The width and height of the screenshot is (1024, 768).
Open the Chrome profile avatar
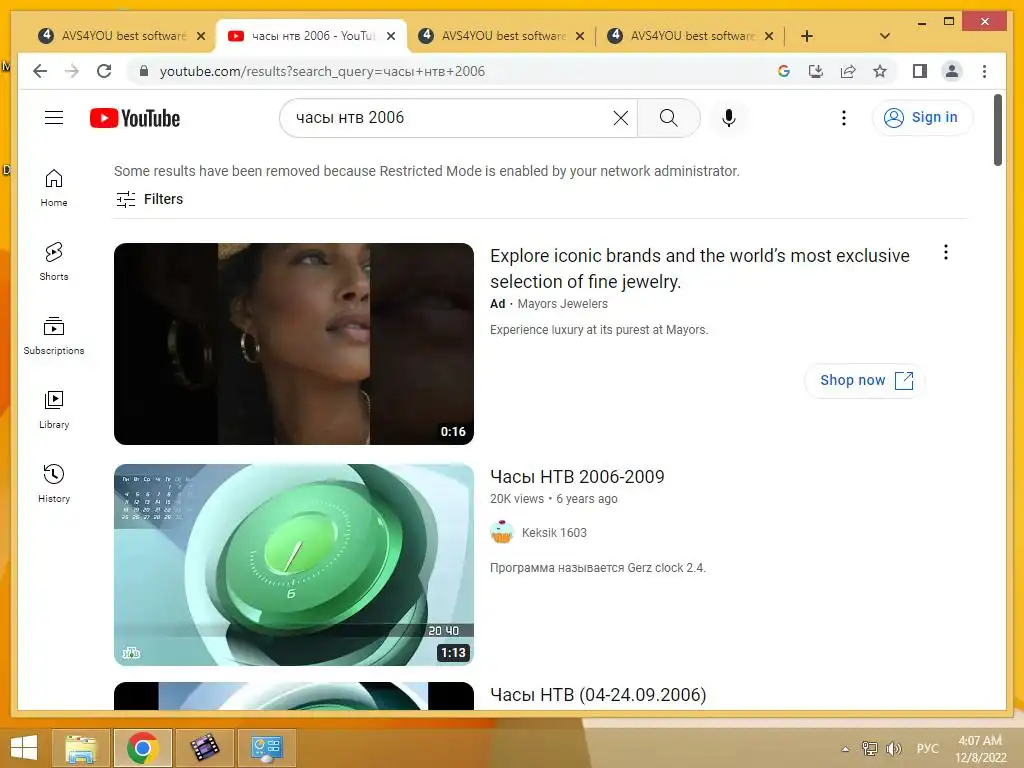pos(952,71)
